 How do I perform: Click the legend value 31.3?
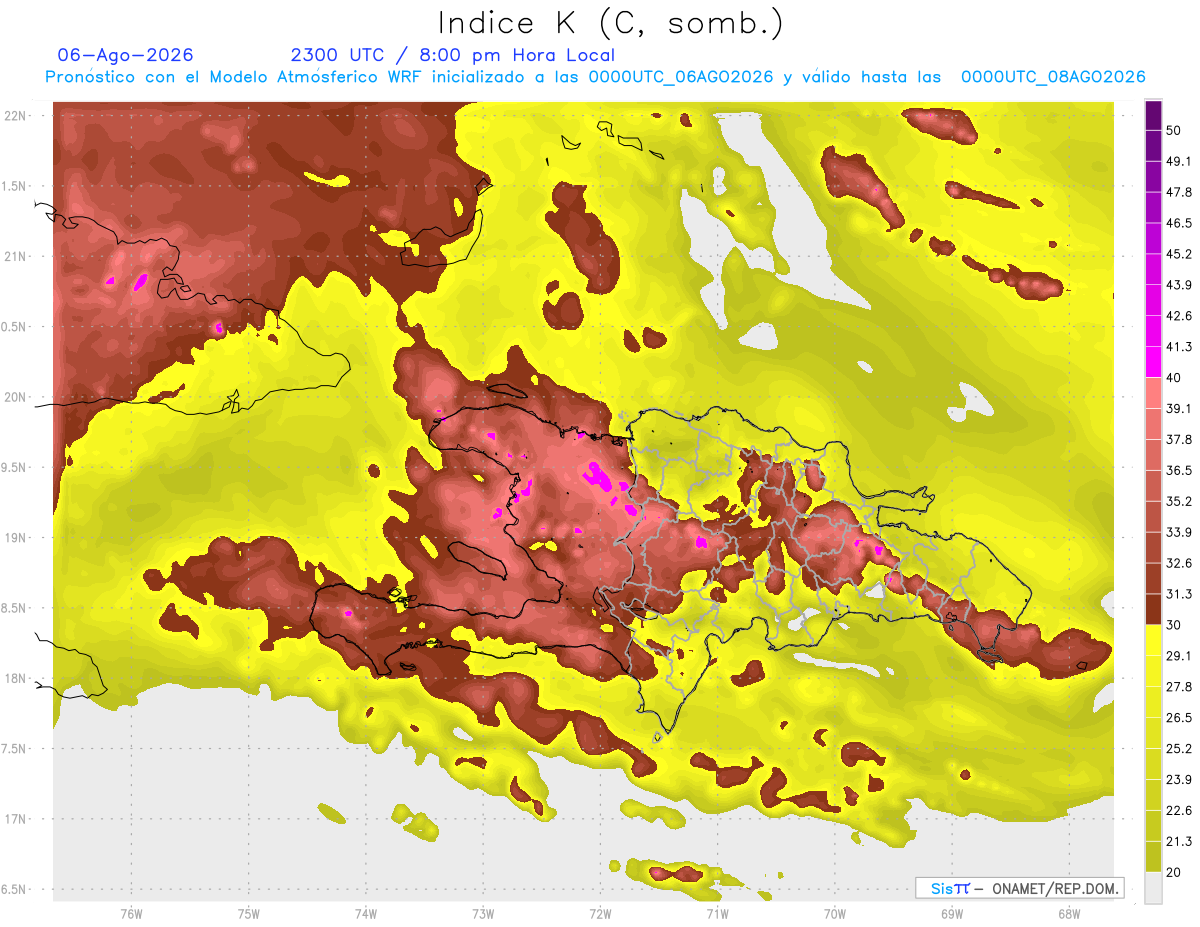(1179, 594)
